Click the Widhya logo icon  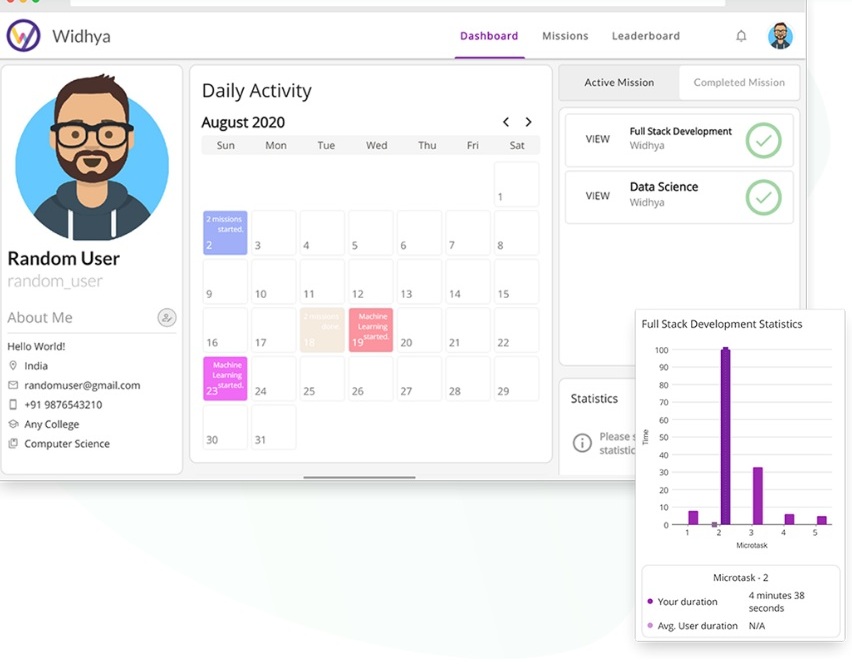pos(23,36)
